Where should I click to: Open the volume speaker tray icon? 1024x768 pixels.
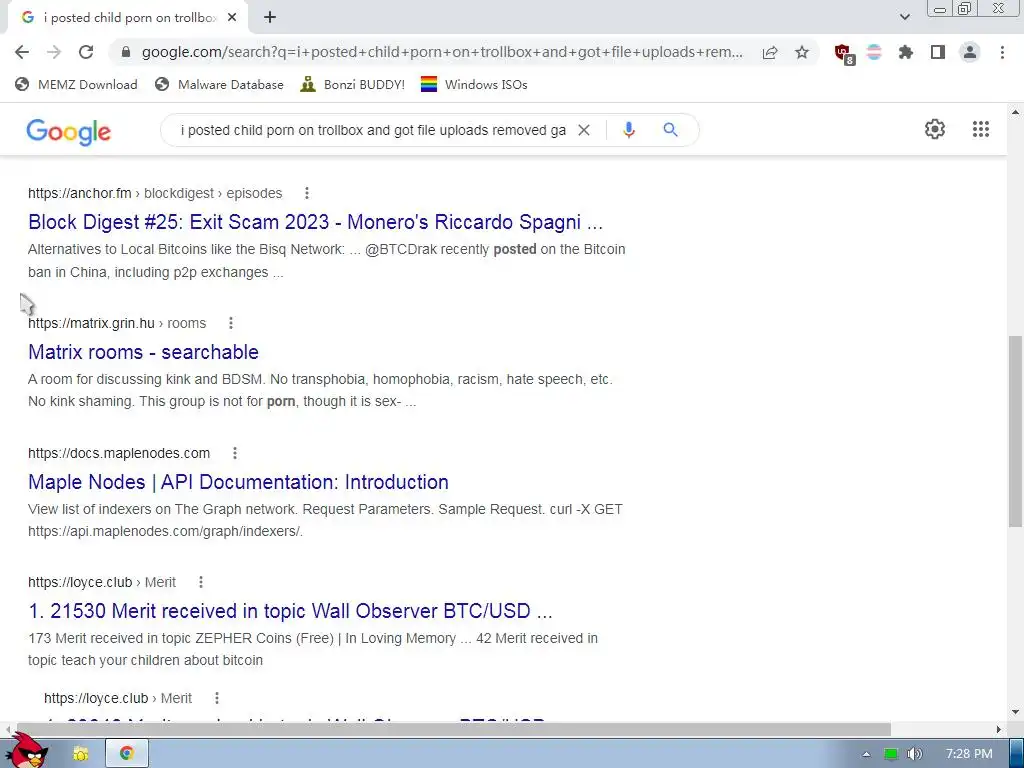(x=915, y=754)
